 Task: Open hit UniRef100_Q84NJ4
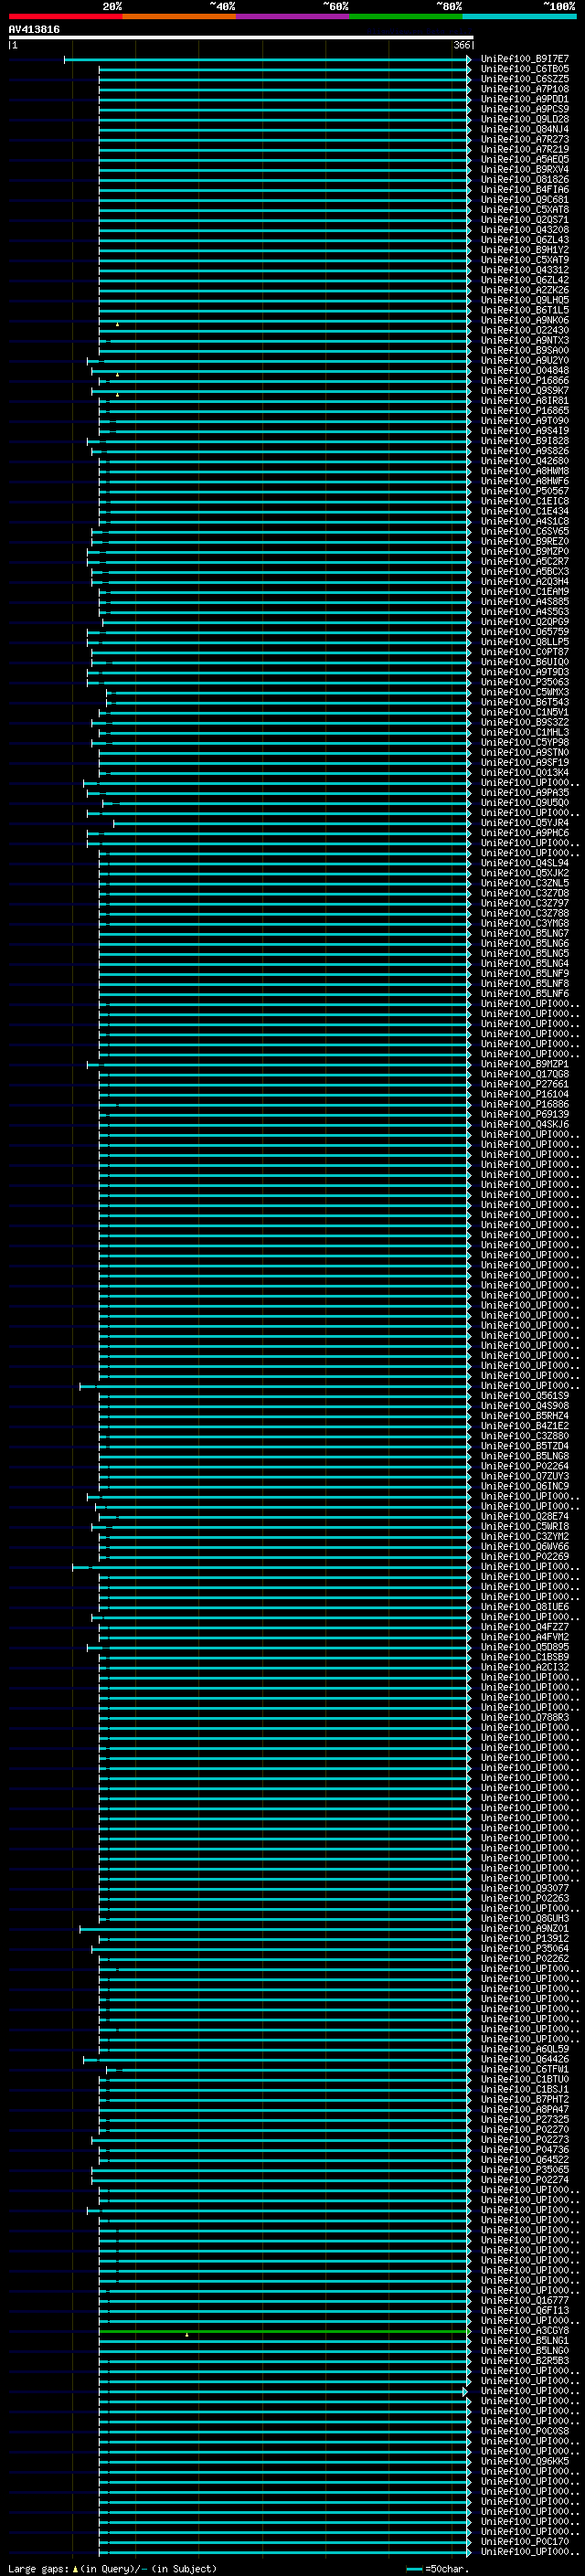point(524,130)
